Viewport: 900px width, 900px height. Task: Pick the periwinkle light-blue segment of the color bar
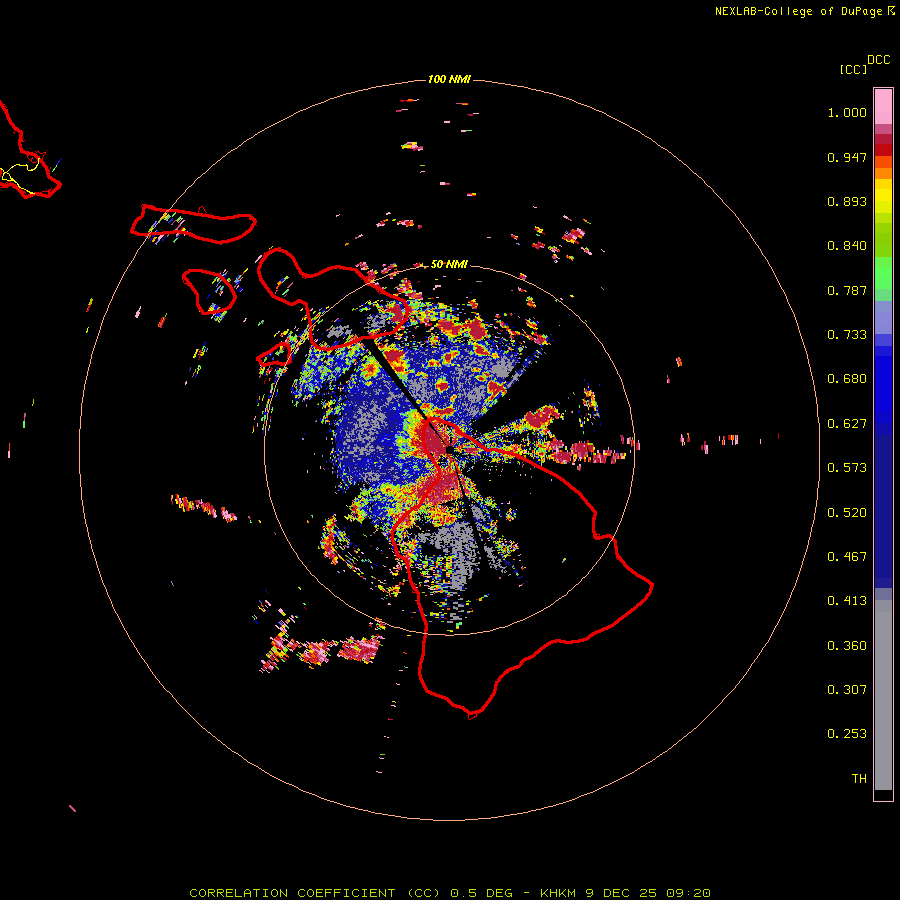[883, 318]
